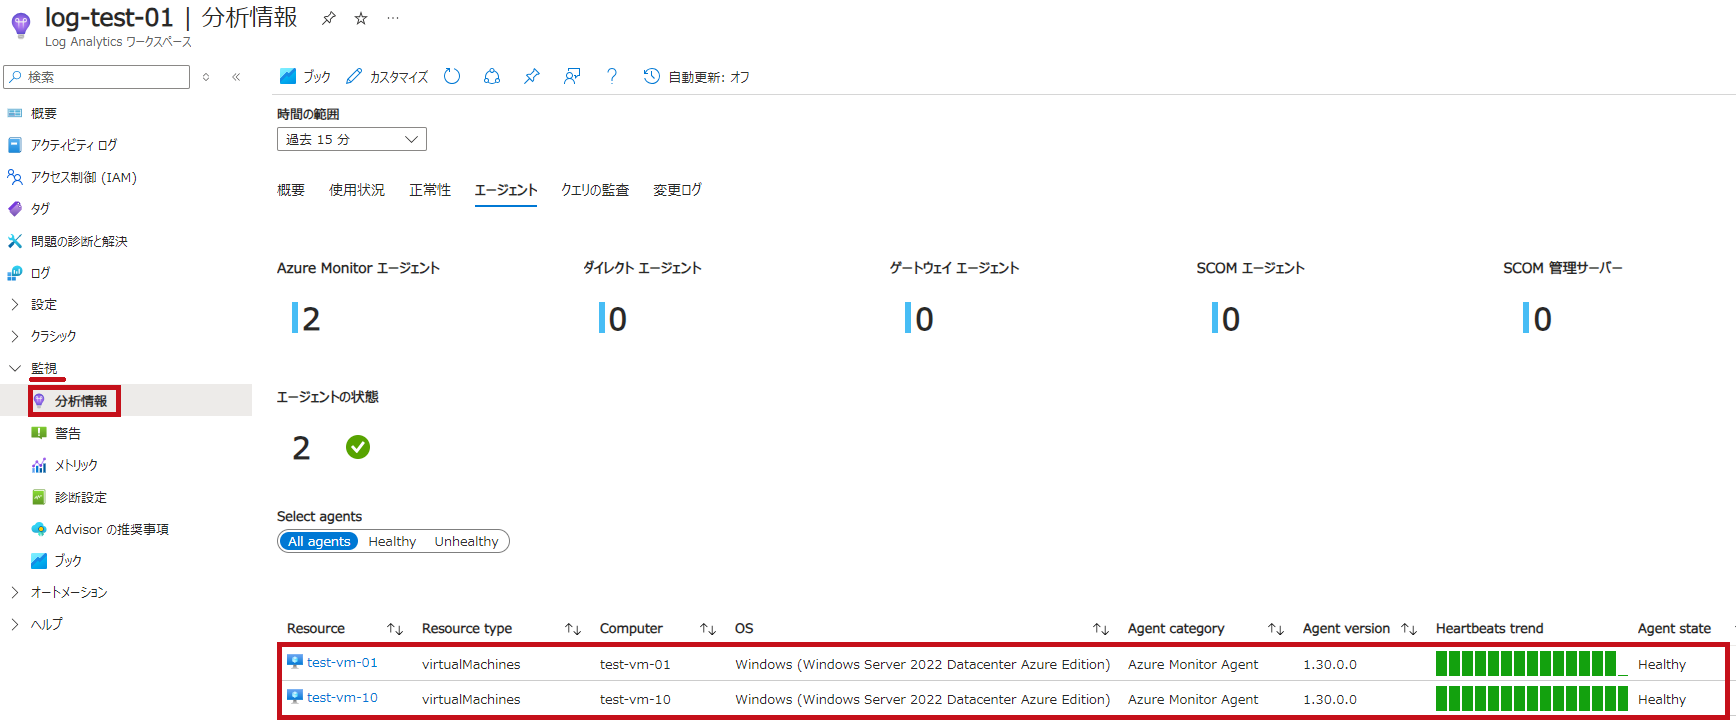This screenshot has height=725, width=1736.
Task: Select the Healthy agents filter pill
Action: point(392,541)
